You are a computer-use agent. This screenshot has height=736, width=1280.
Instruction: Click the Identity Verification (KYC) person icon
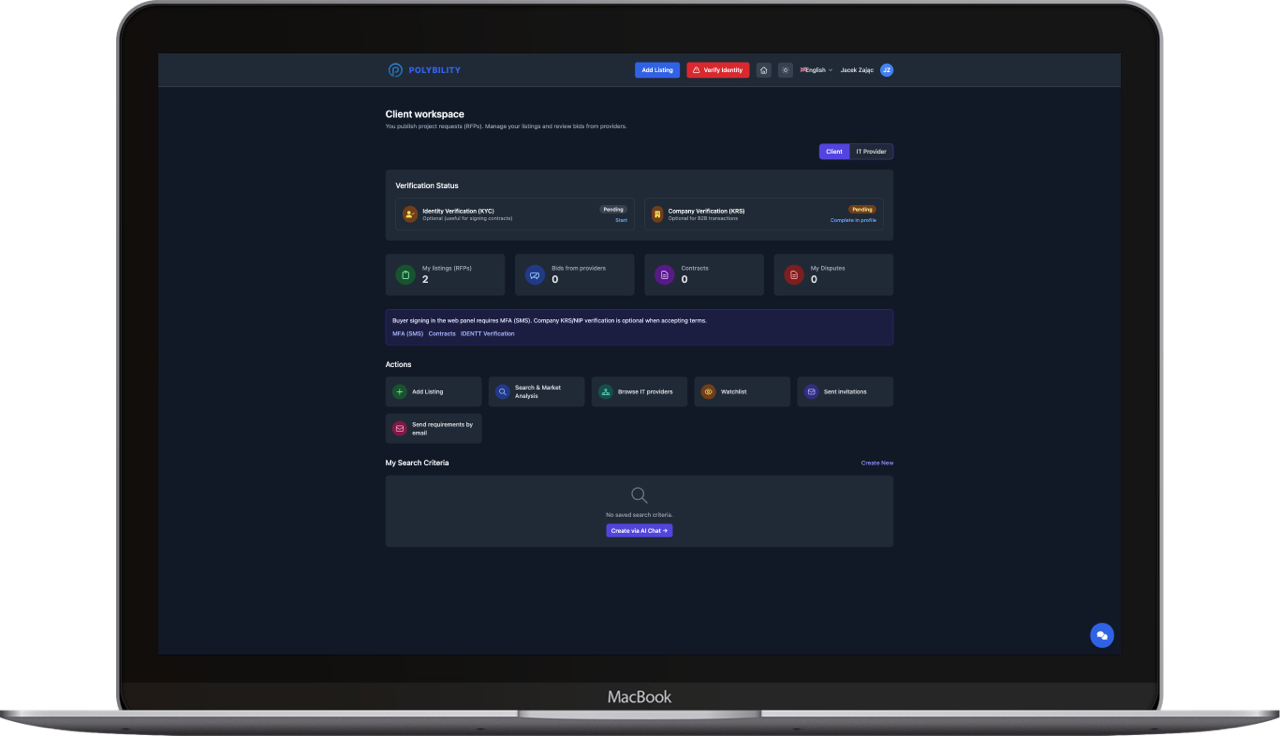pos(410,214)
